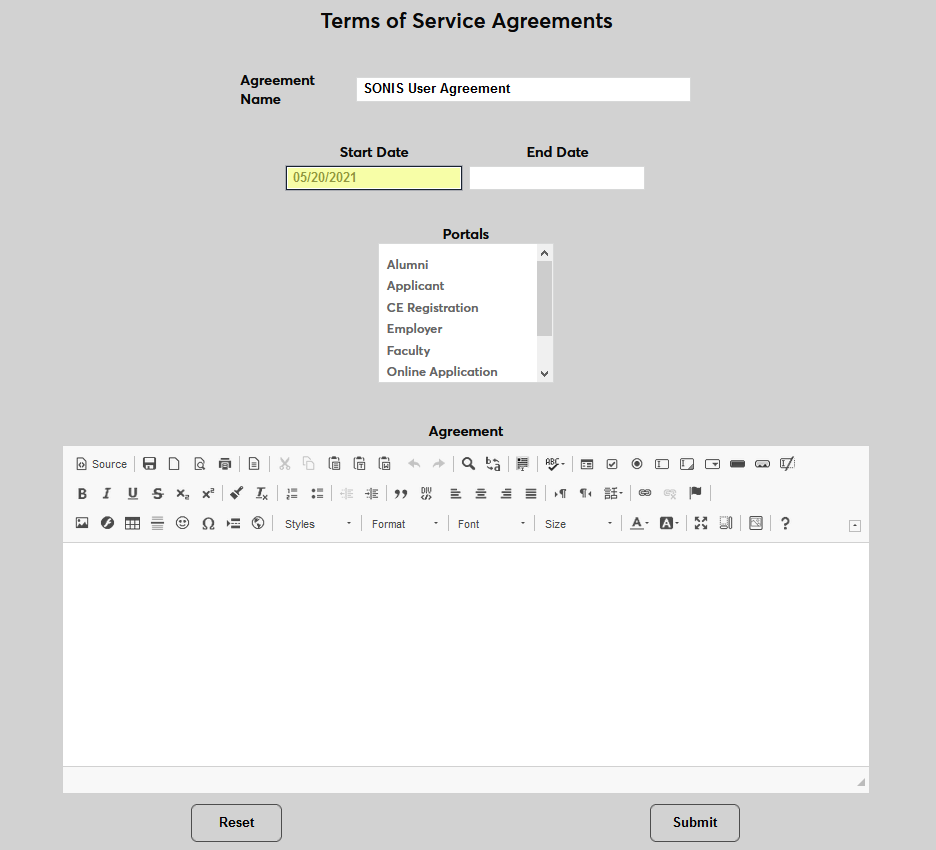Insert a smiley face
This screenshot has width=936, height=850.
click(182, 522)
